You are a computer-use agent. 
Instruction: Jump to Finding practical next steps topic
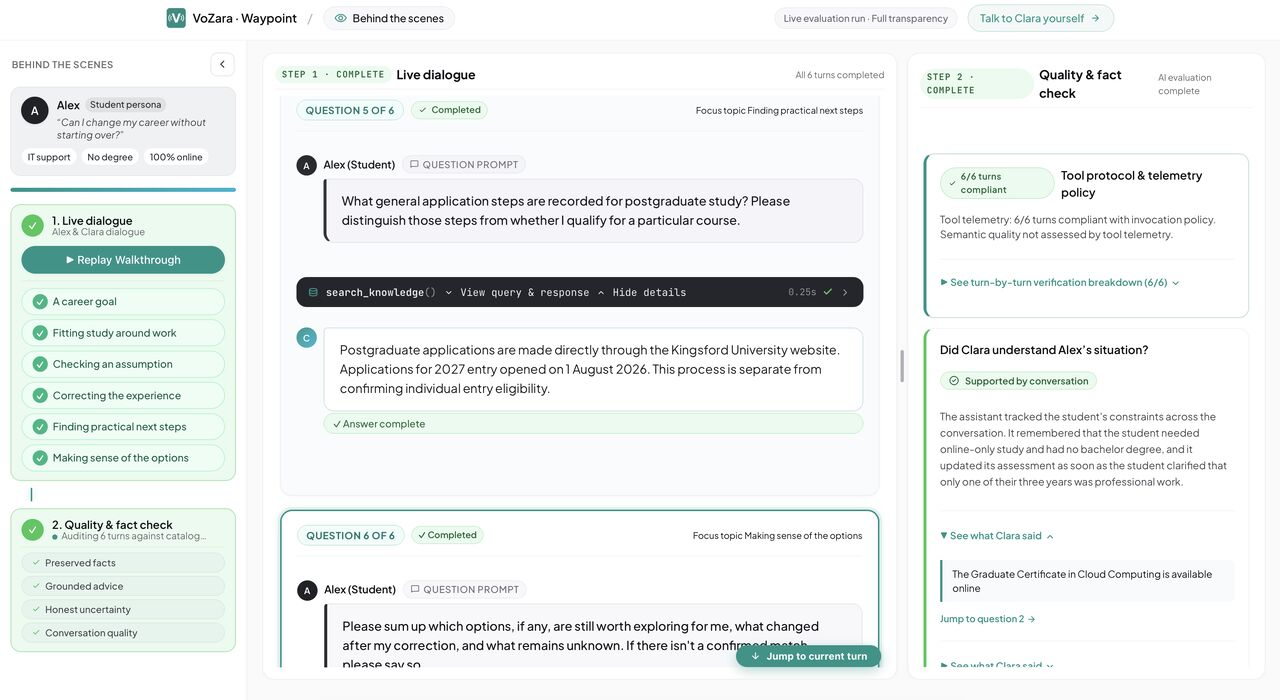point(123,426)
